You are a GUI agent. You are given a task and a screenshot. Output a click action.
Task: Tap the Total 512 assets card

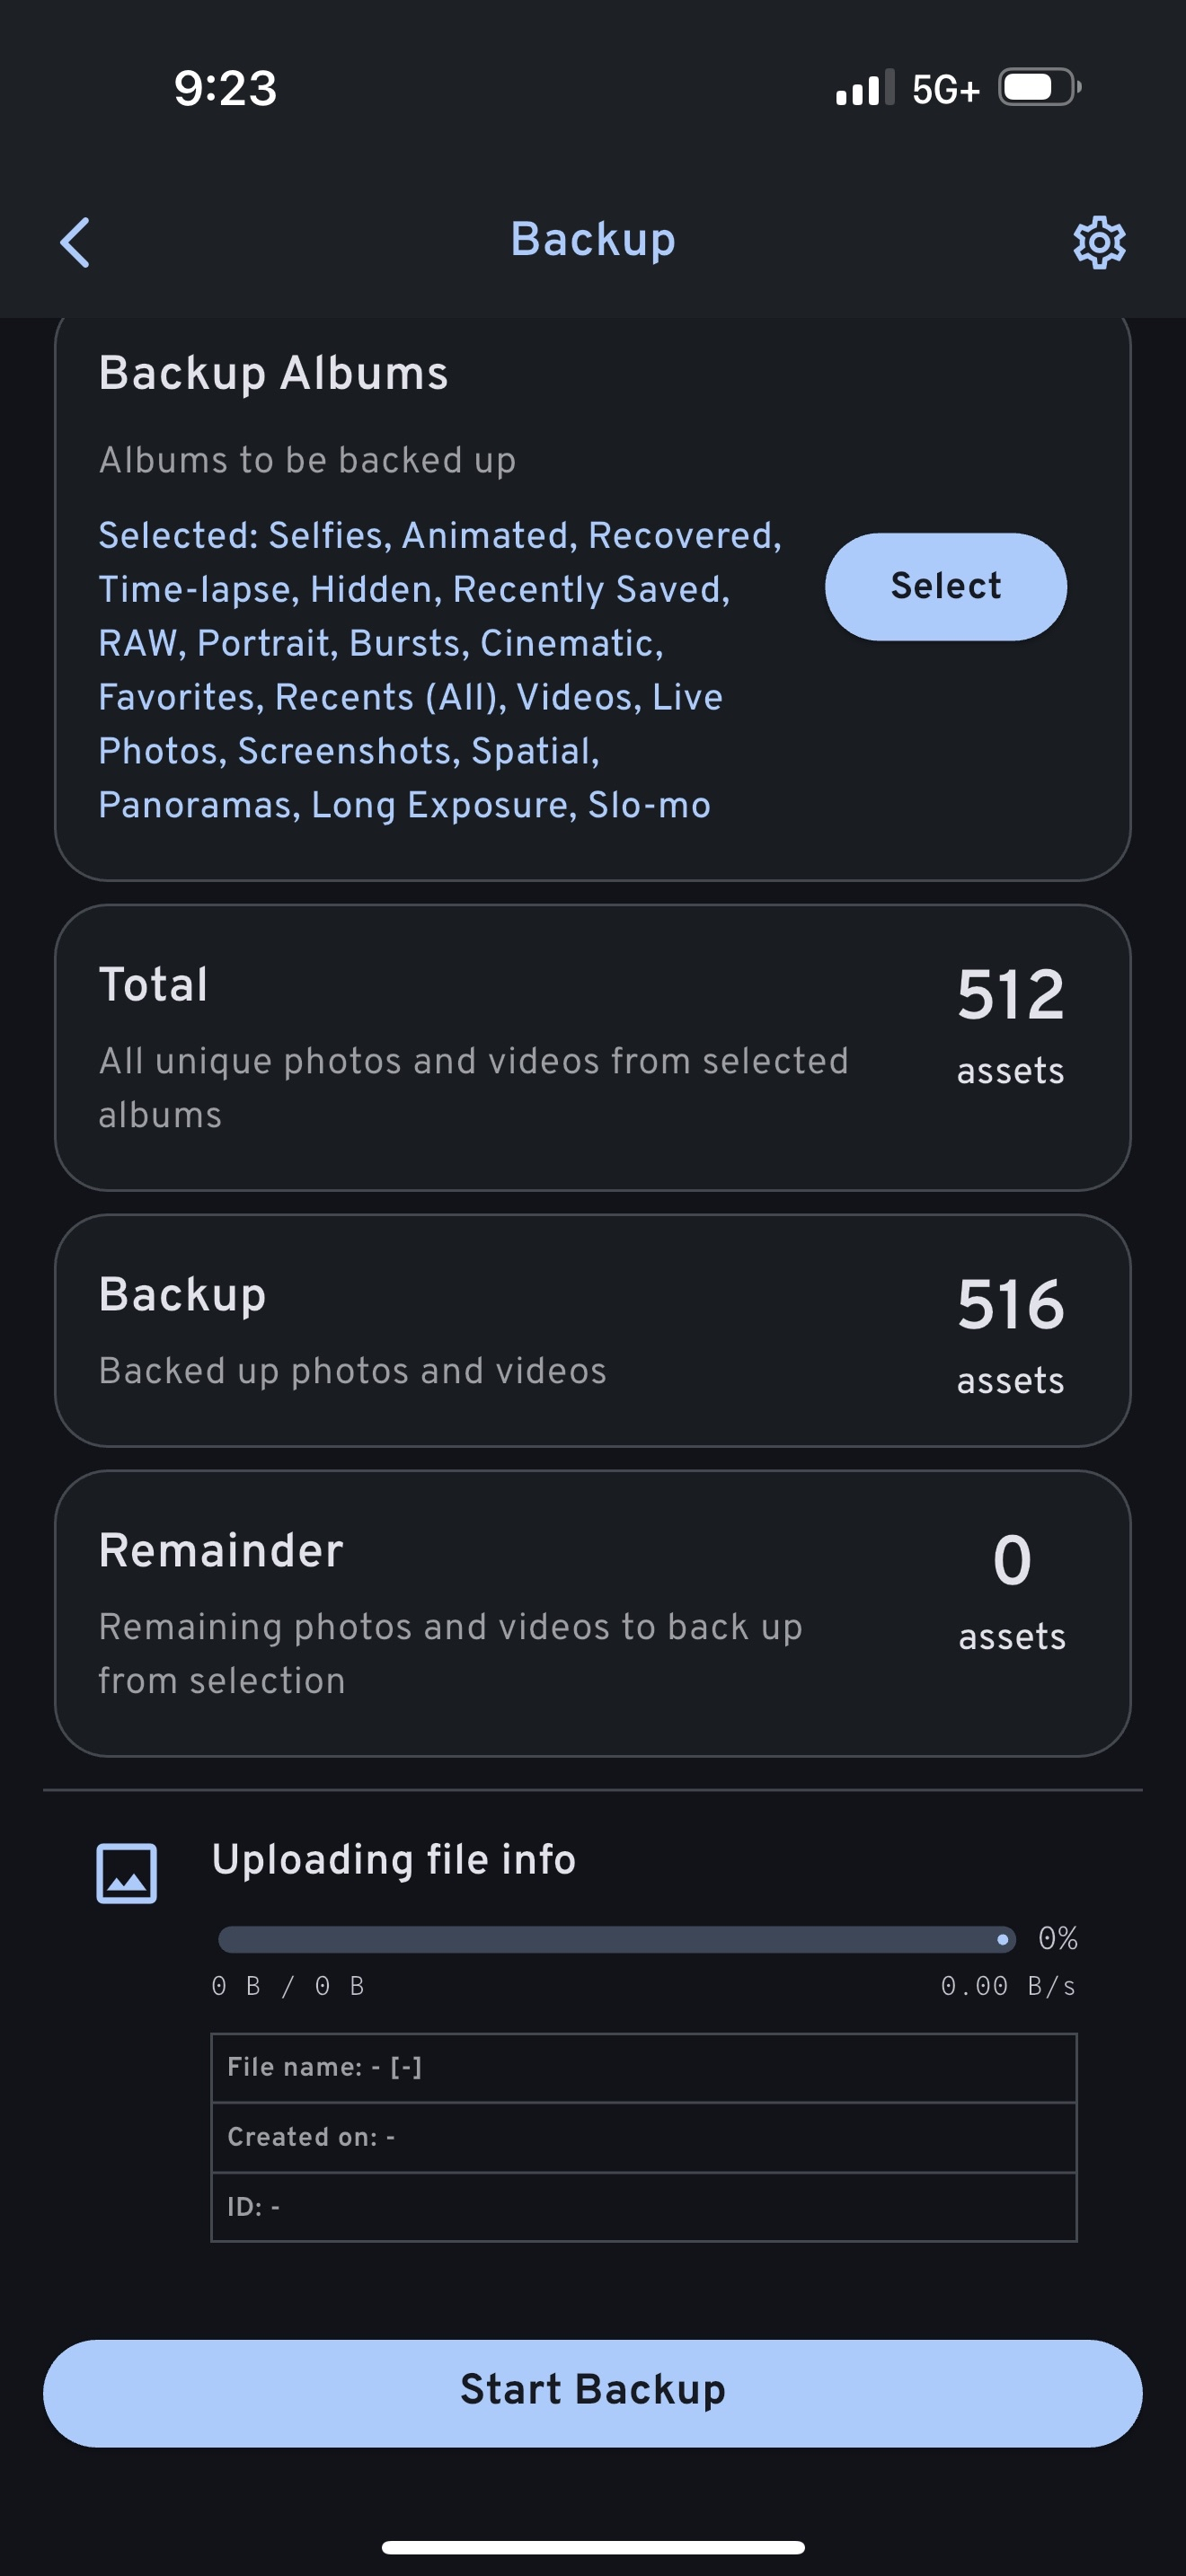(x=592, y=1047)
